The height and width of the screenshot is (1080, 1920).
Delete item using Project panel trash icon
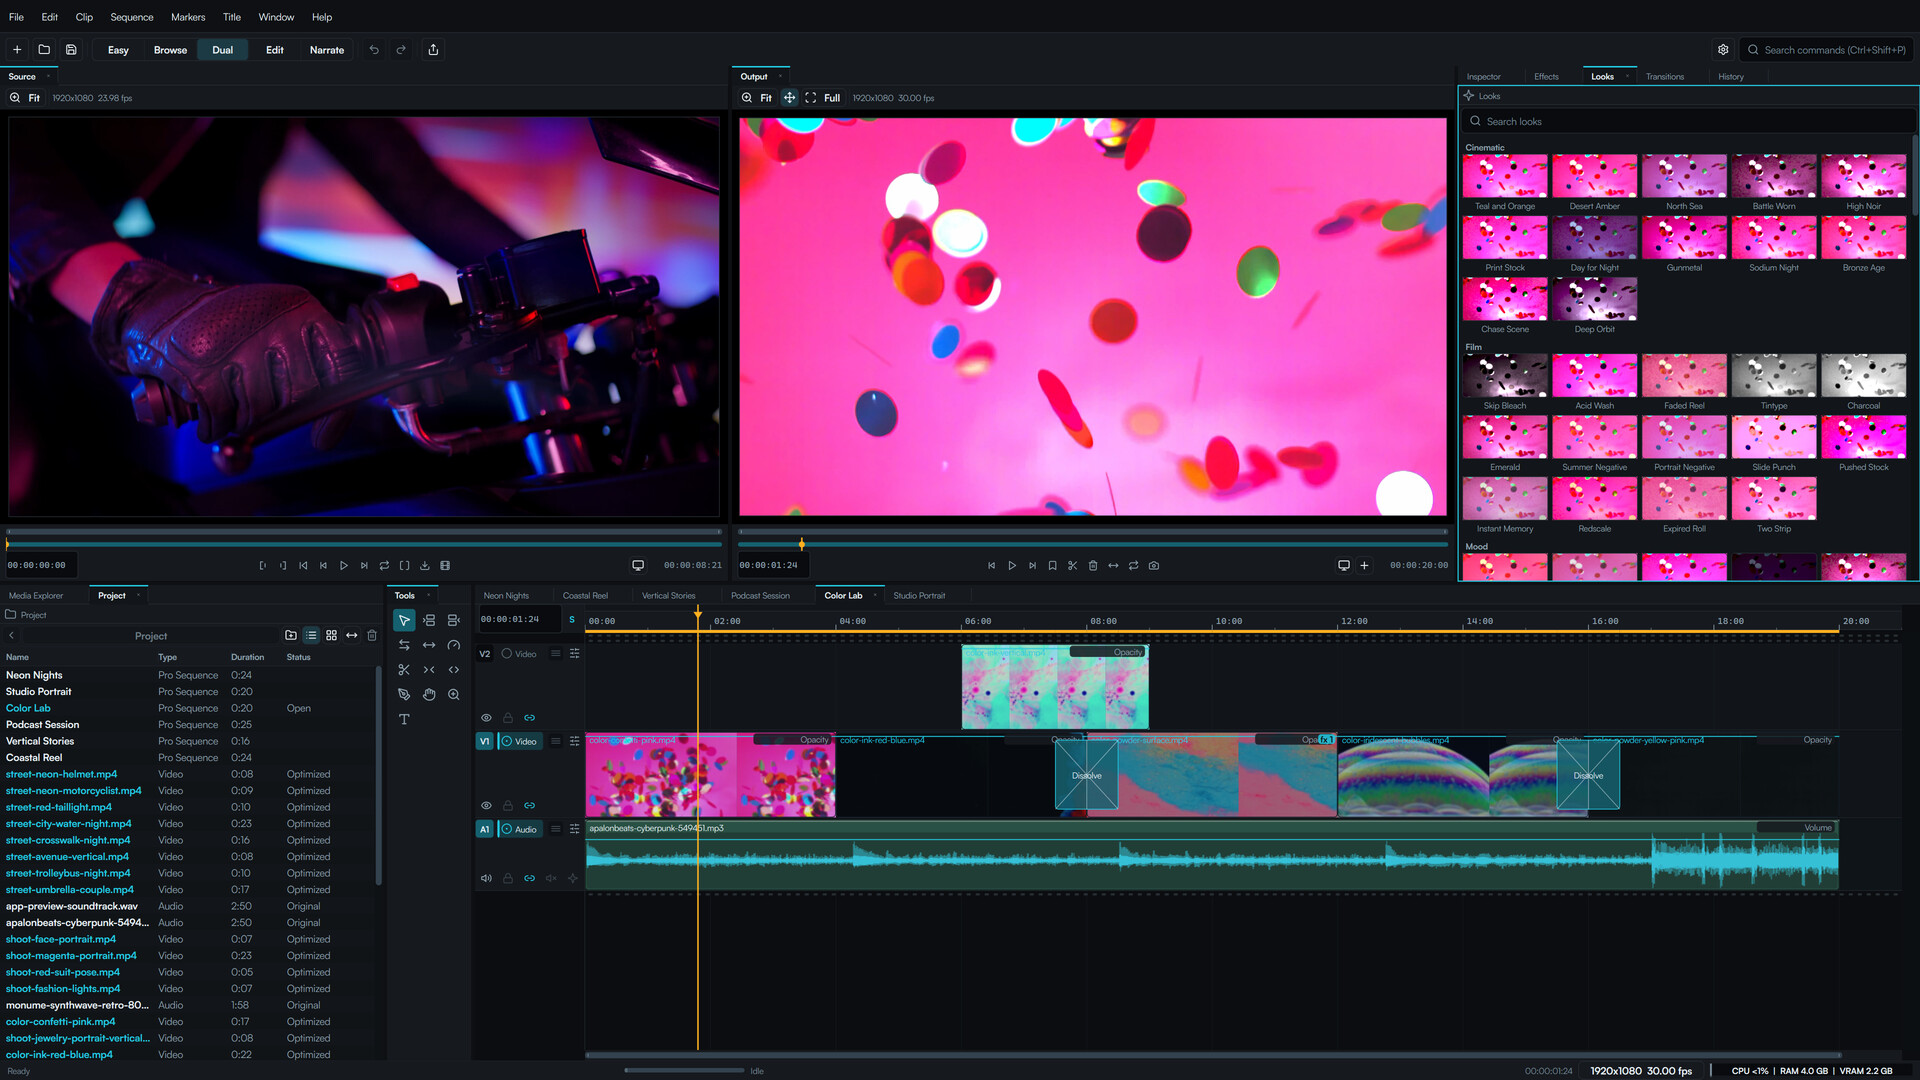click(372, 635)
